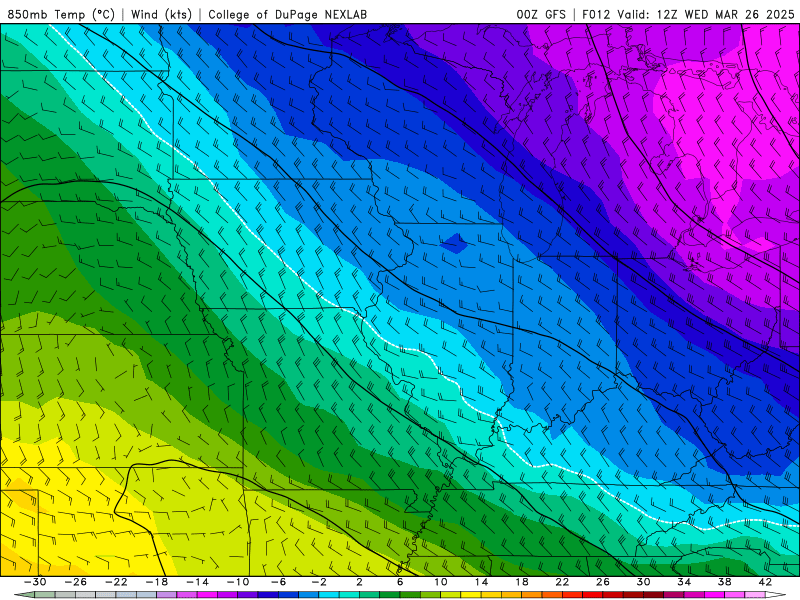The image size is (800, 600).
Task: Click the -26 legend value
Action: coord(76,582)
